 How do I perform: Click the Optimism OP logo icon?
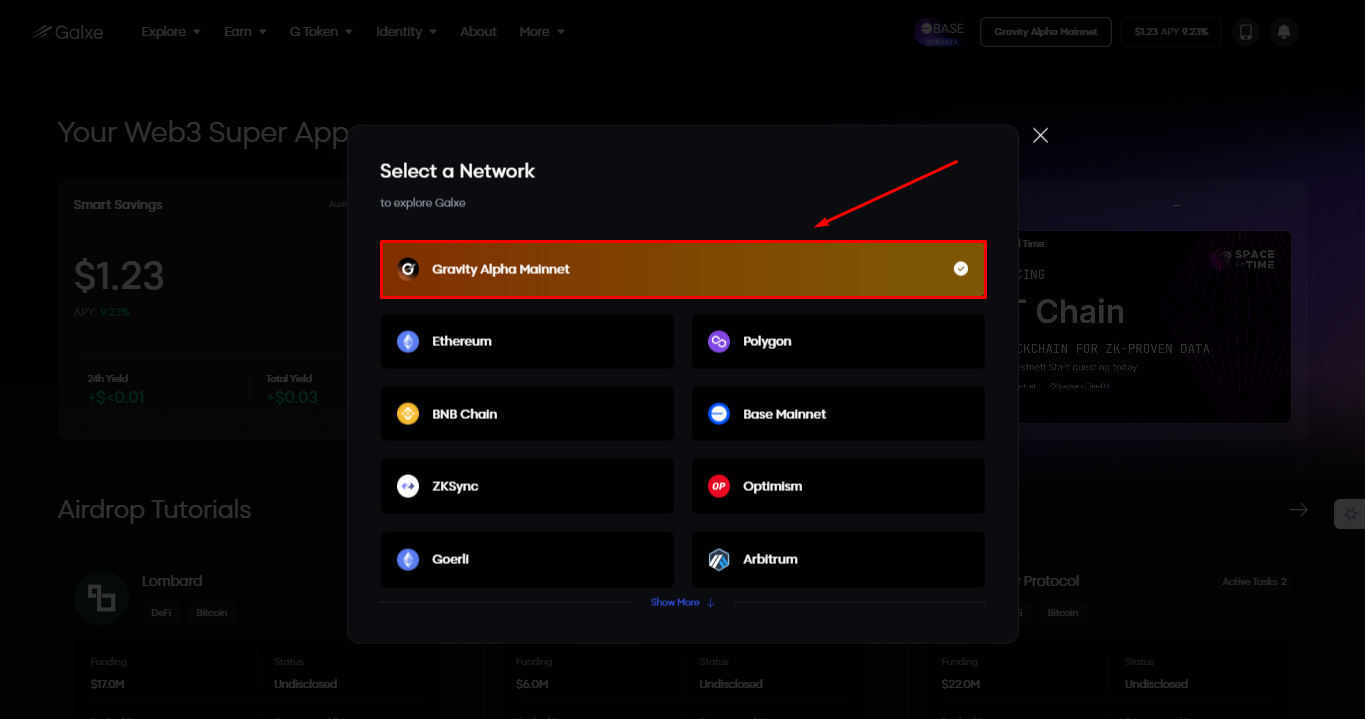[x=719, y=487]
